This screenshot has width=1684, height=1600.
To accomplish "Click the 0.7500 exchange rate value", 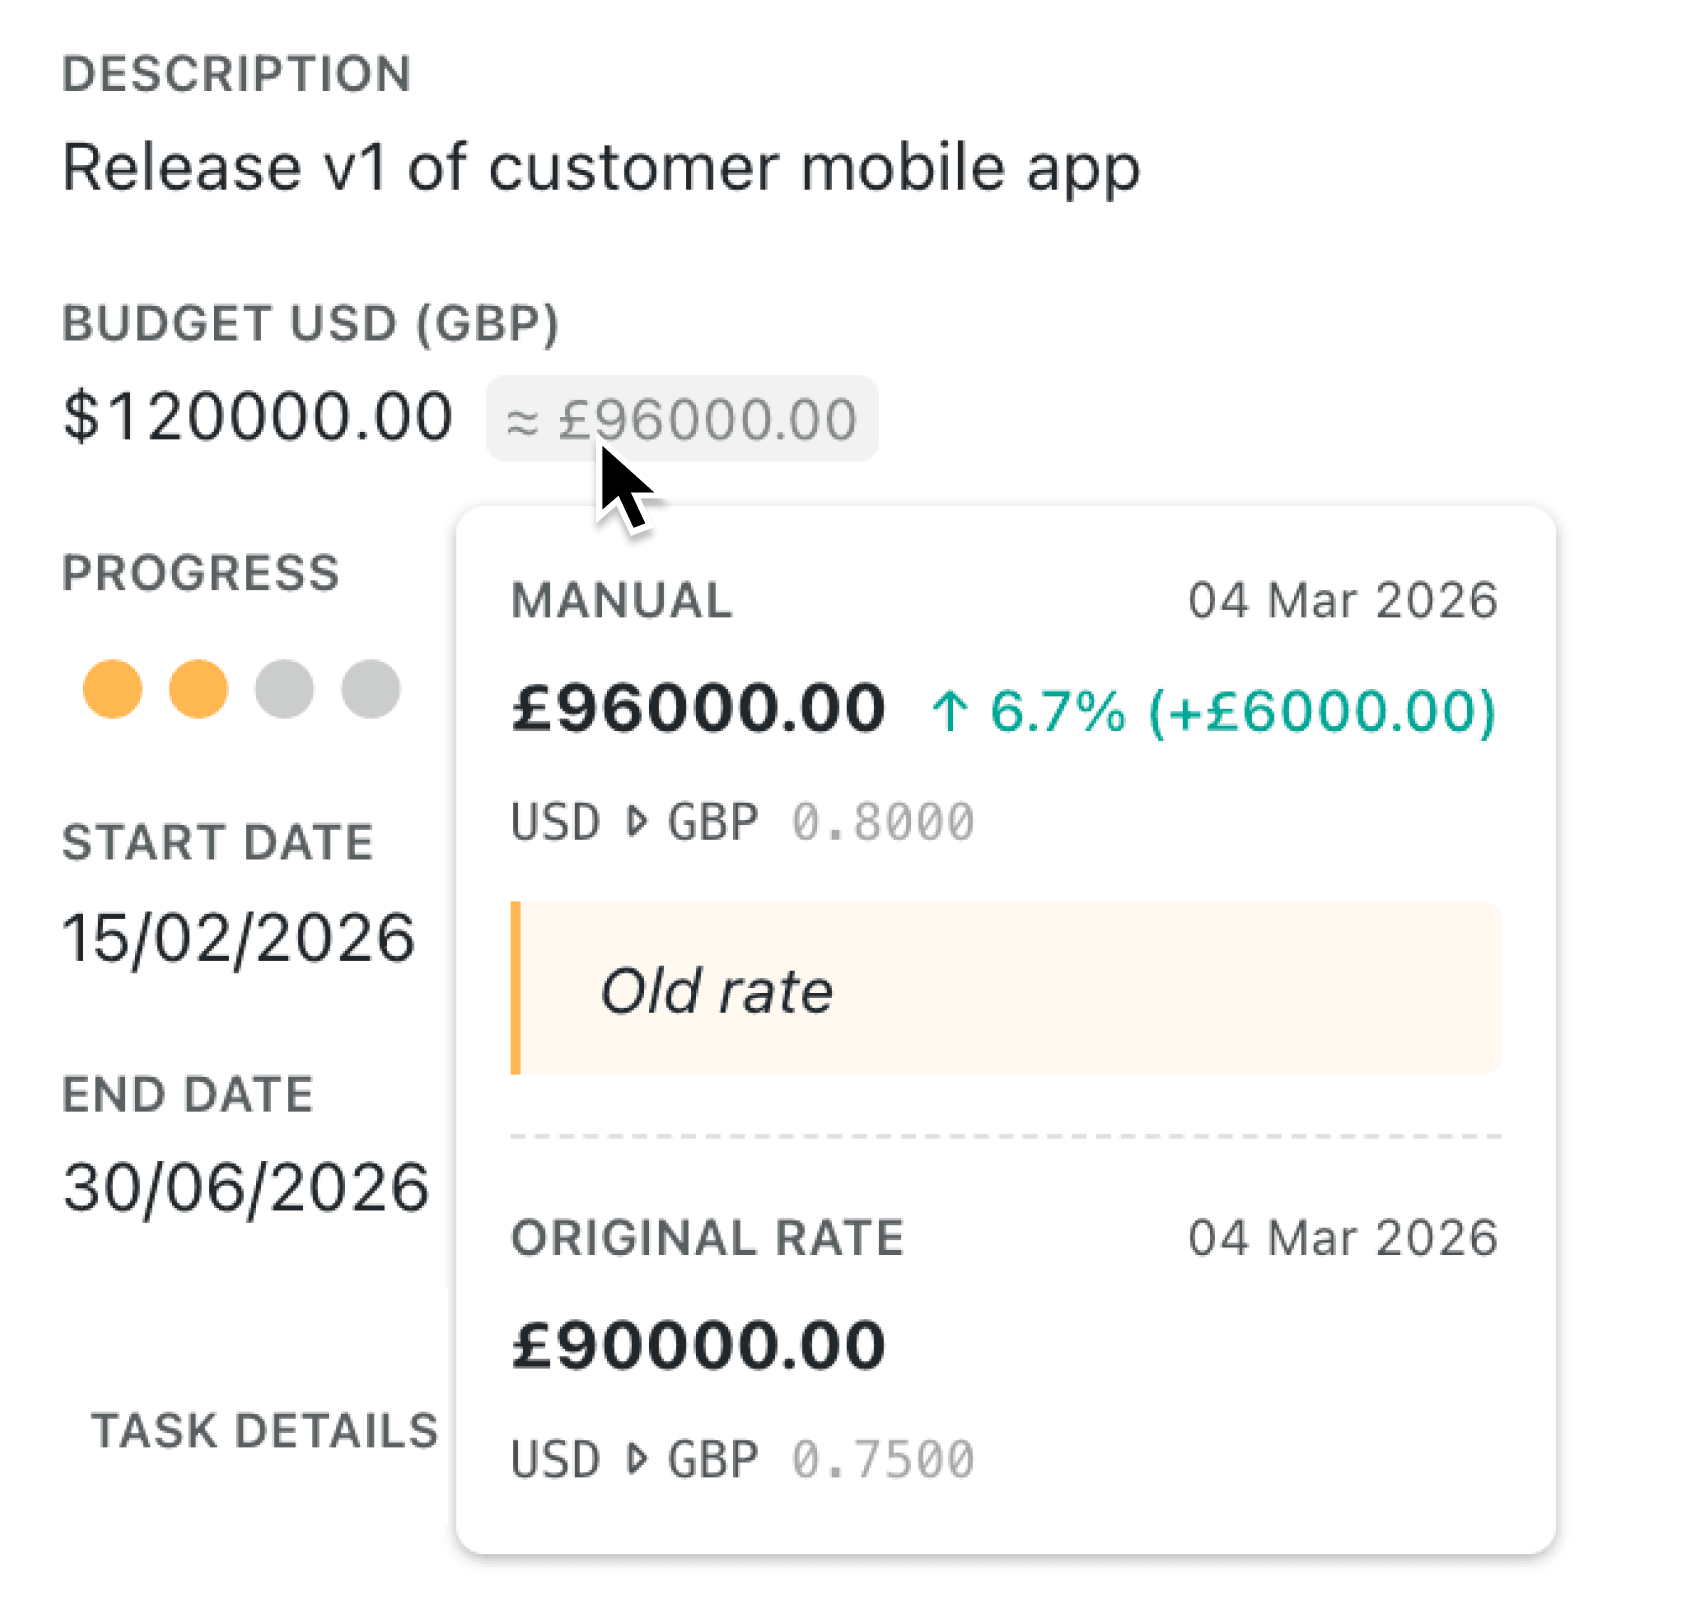I will click(881, 1459).
